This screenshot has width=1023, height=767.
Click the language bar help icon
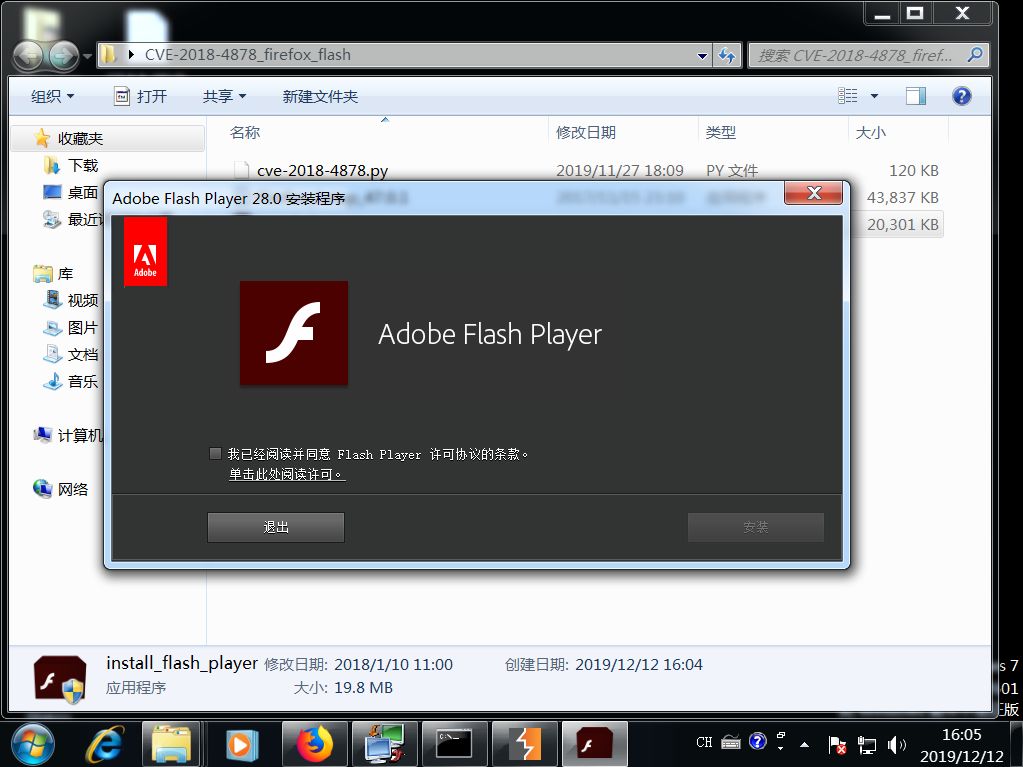(x=757, y=742)
